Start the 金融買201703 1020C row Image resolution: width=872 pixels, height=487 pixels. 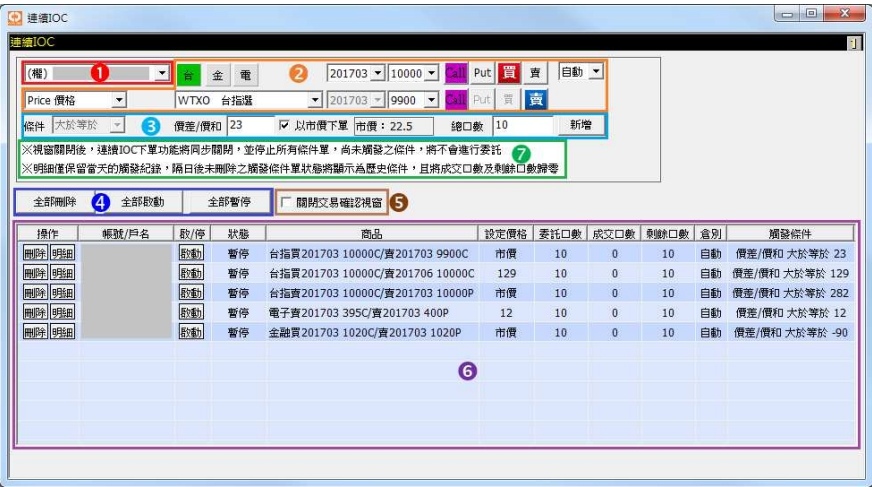point(191,332)
